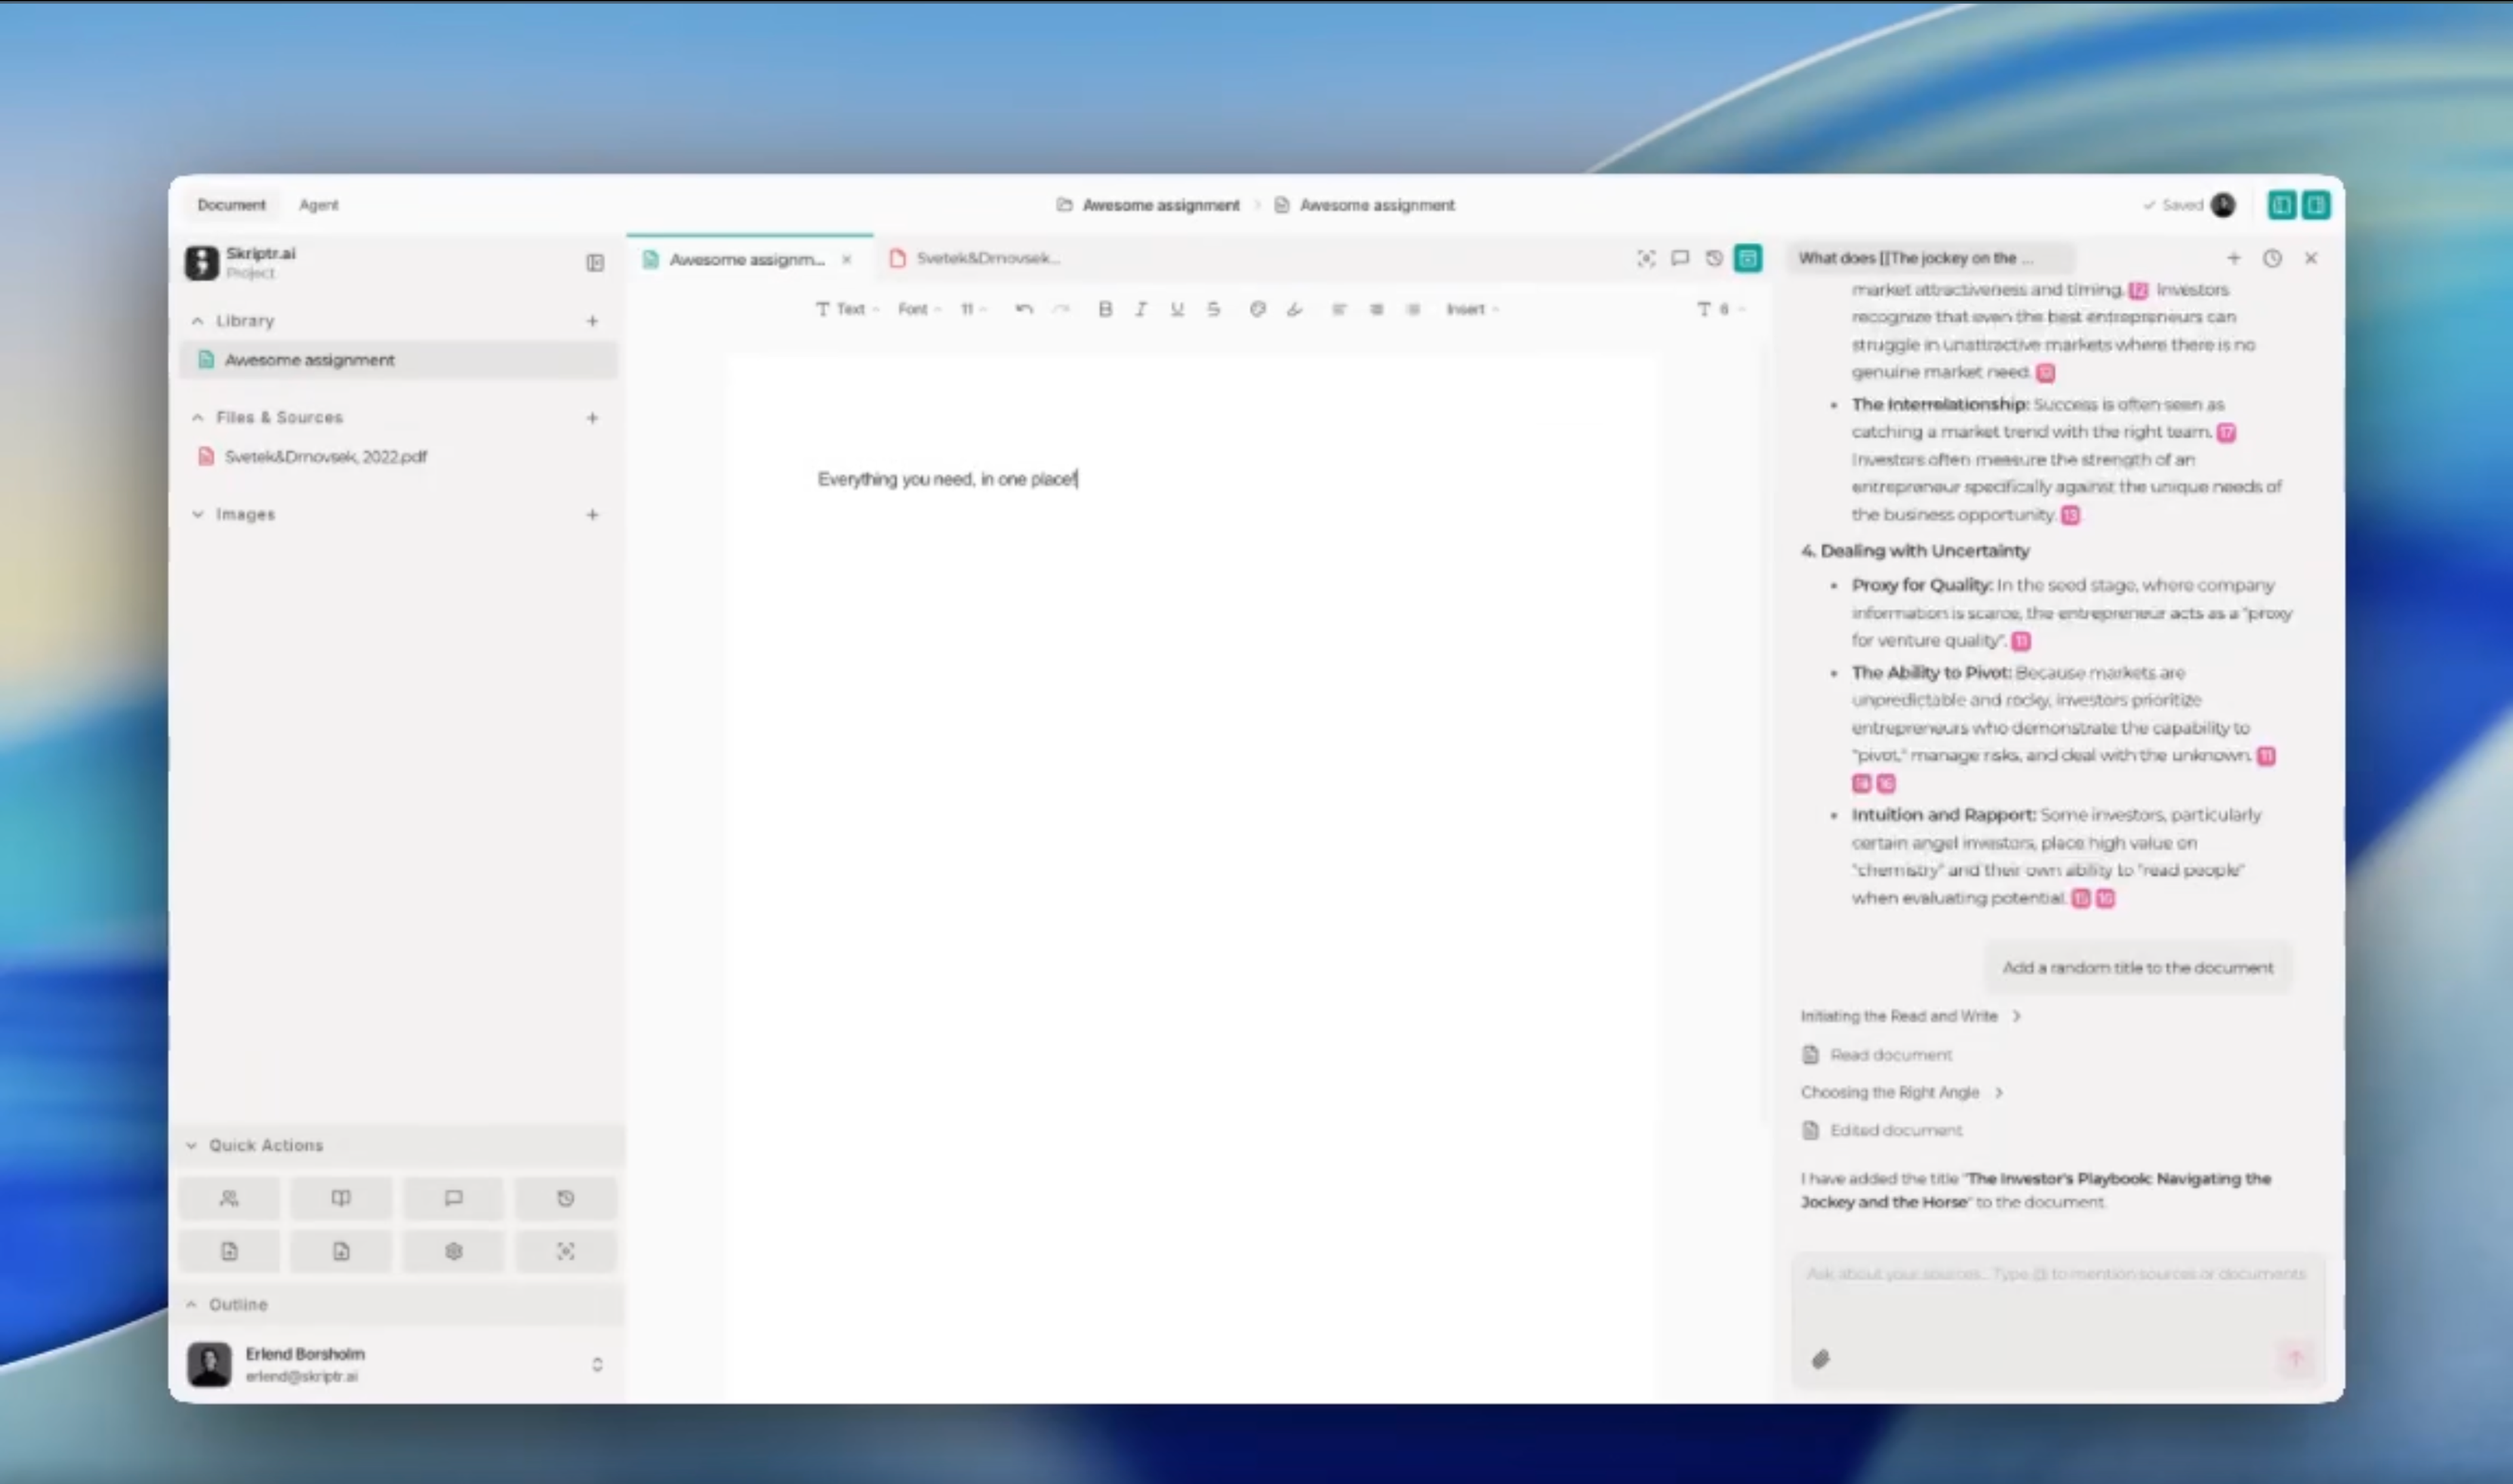2513x1484 pixels.
Task: Apply italic formatting
Action: pyautogui.click(x=1141, y=309)
